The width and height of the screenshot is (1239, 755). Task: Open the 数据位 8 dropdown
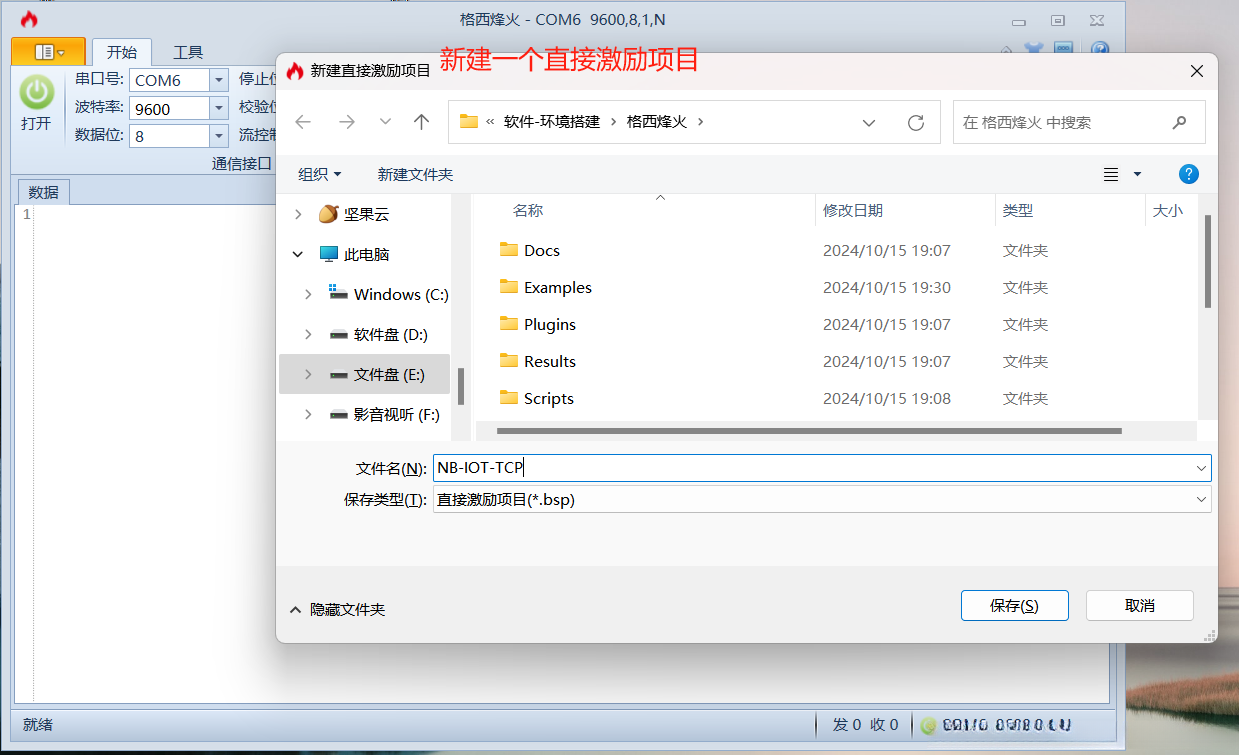coord(219,135)
